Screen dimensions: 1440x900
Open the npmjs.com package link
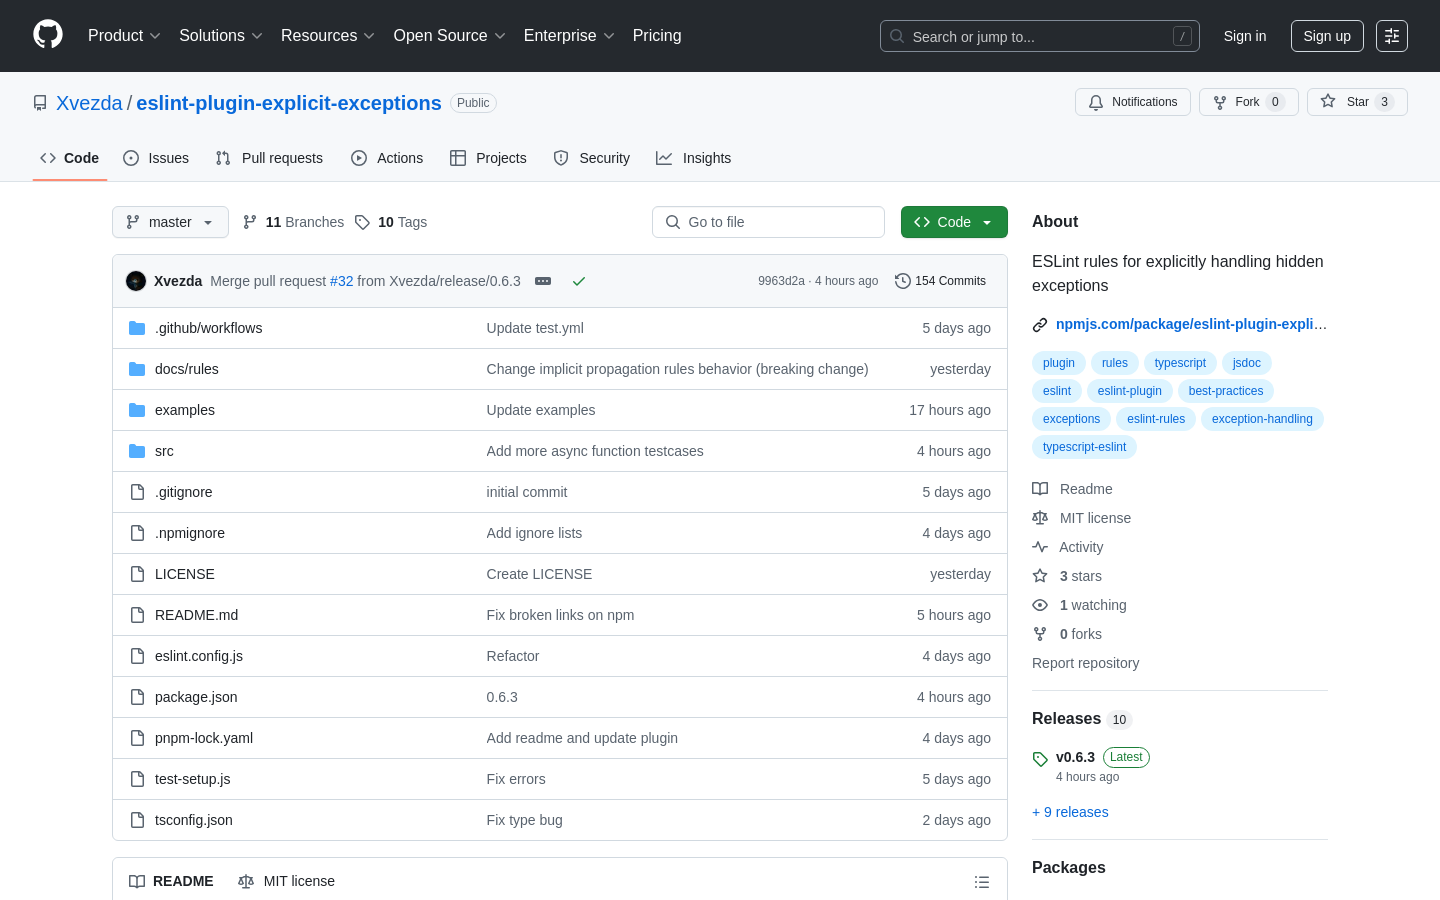pyautogui.click(x=1191, y=324)
